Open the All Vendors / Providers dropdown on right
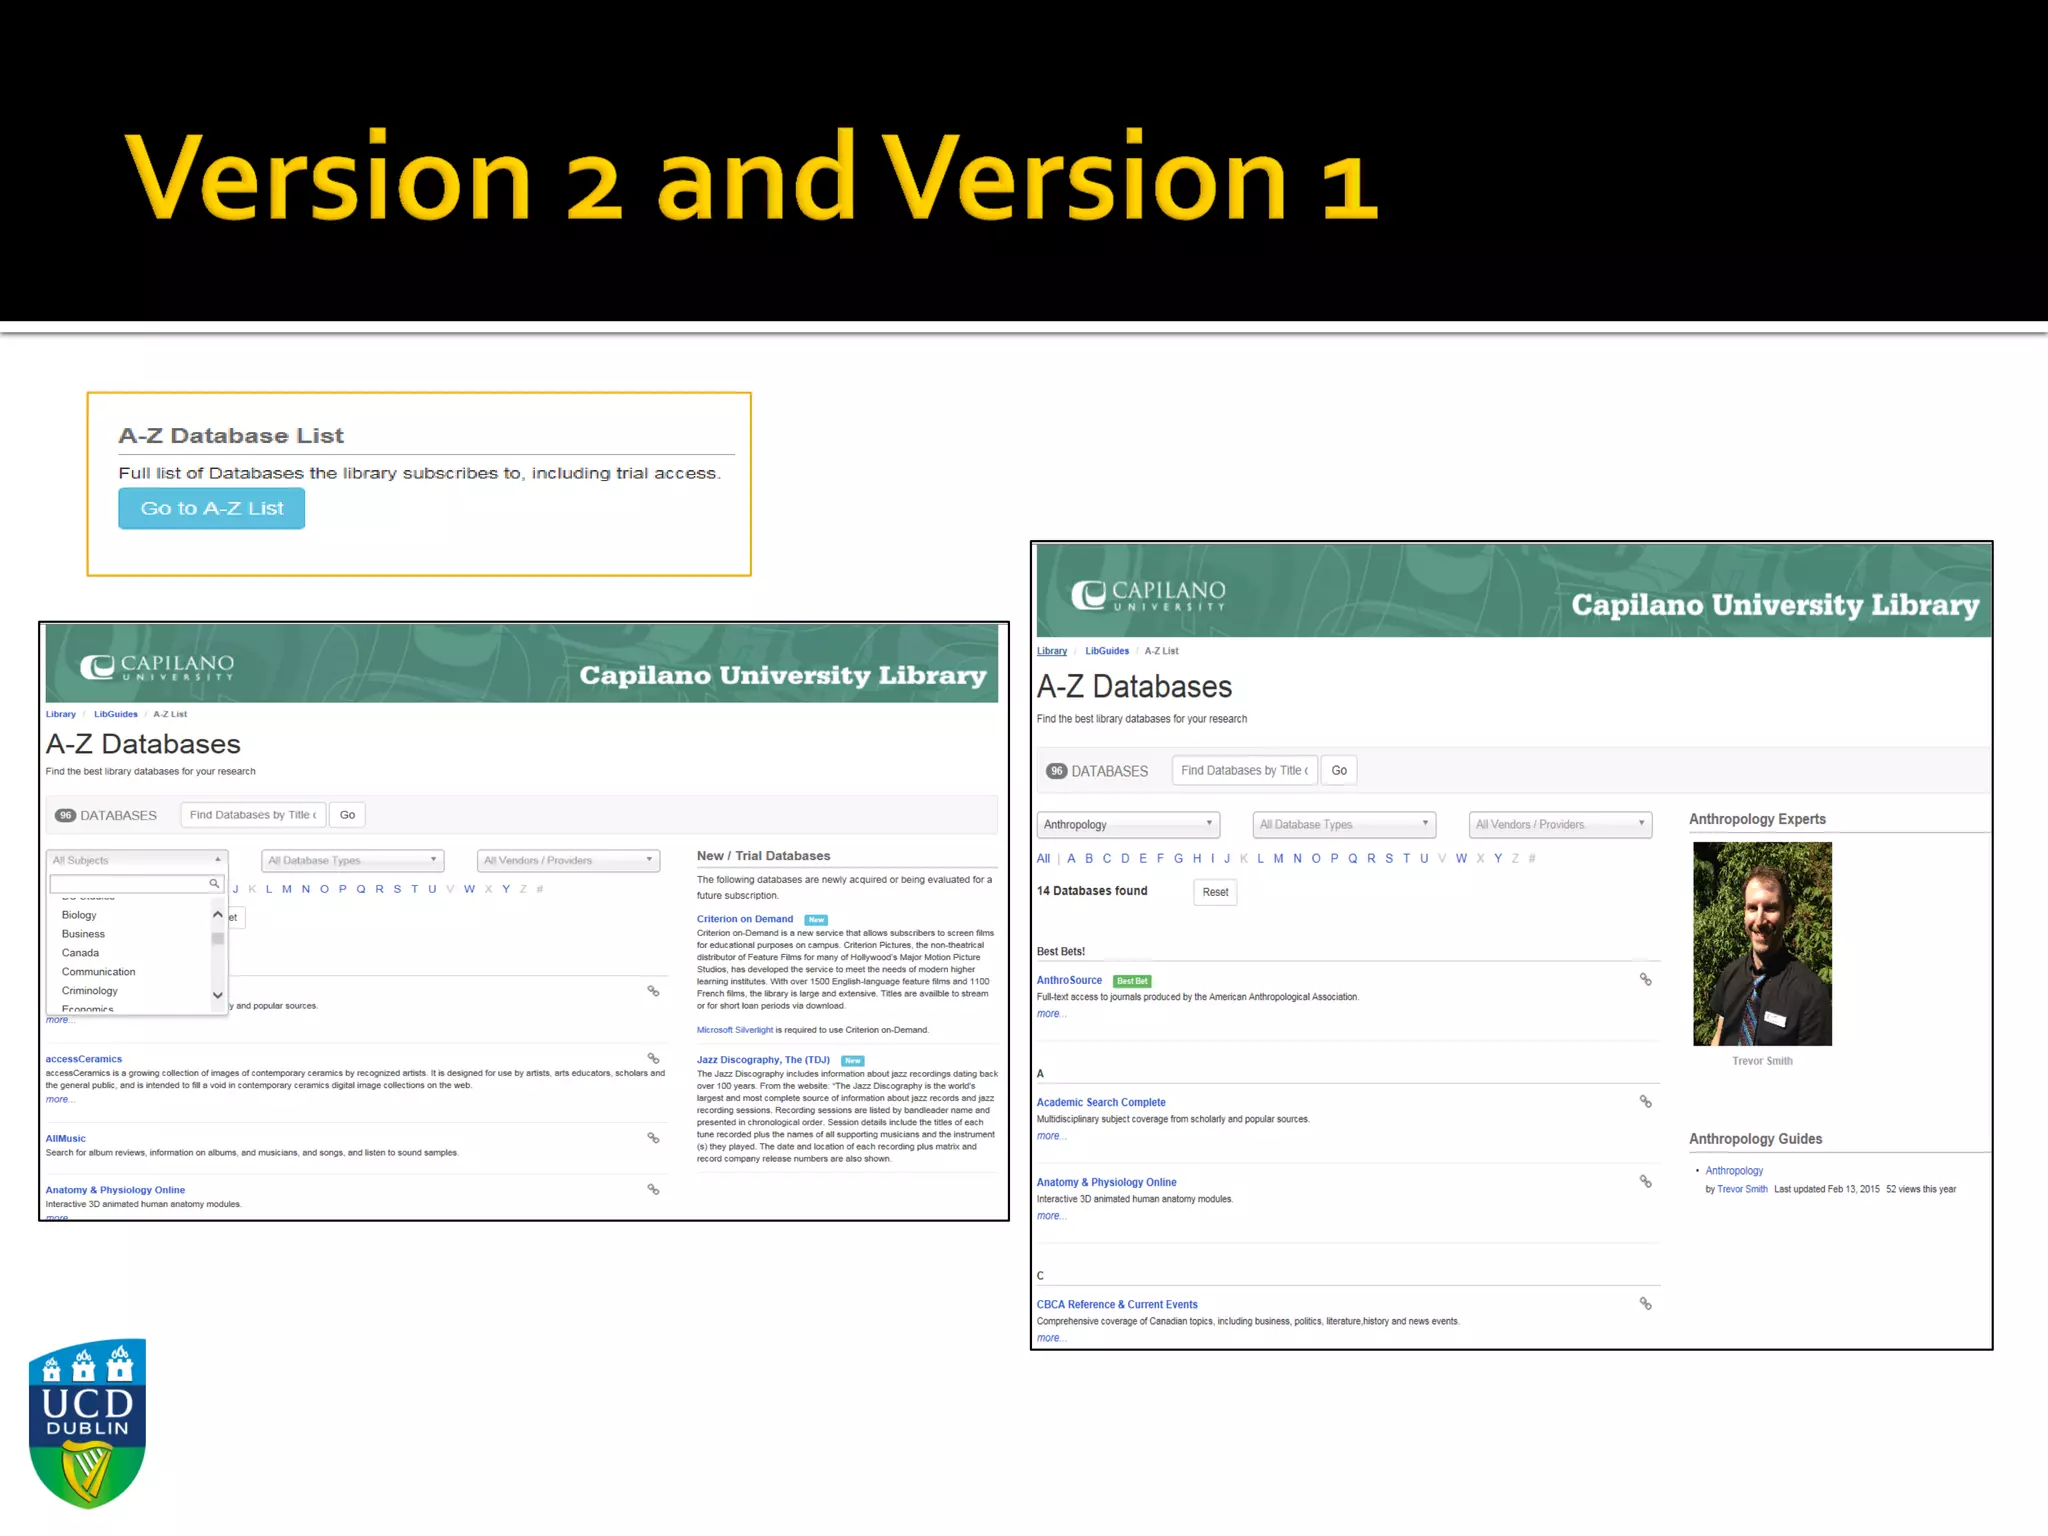Image resolution: width=2048 pixels, height=1536 pixels. click(x=1559, y=824)
